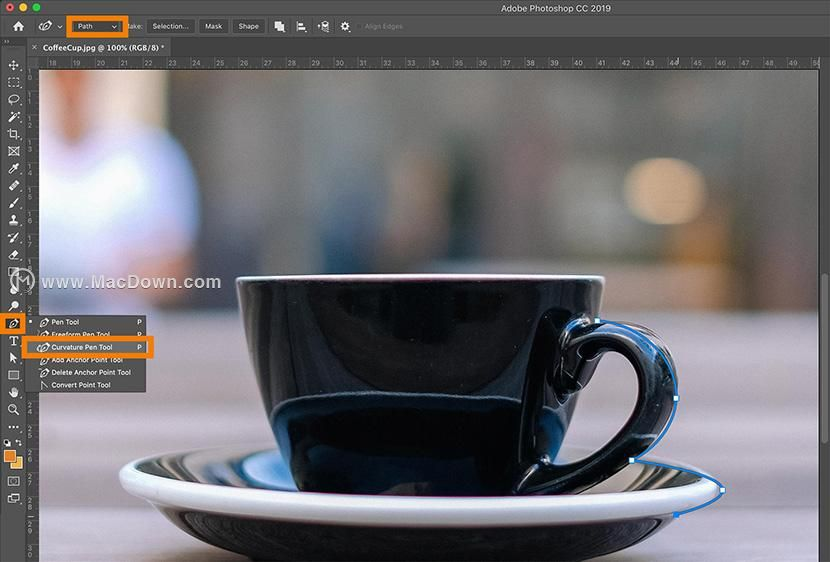Screen dimensions: 830x562
Task: Select the Frame tool
Action: [x=14, y=151]
